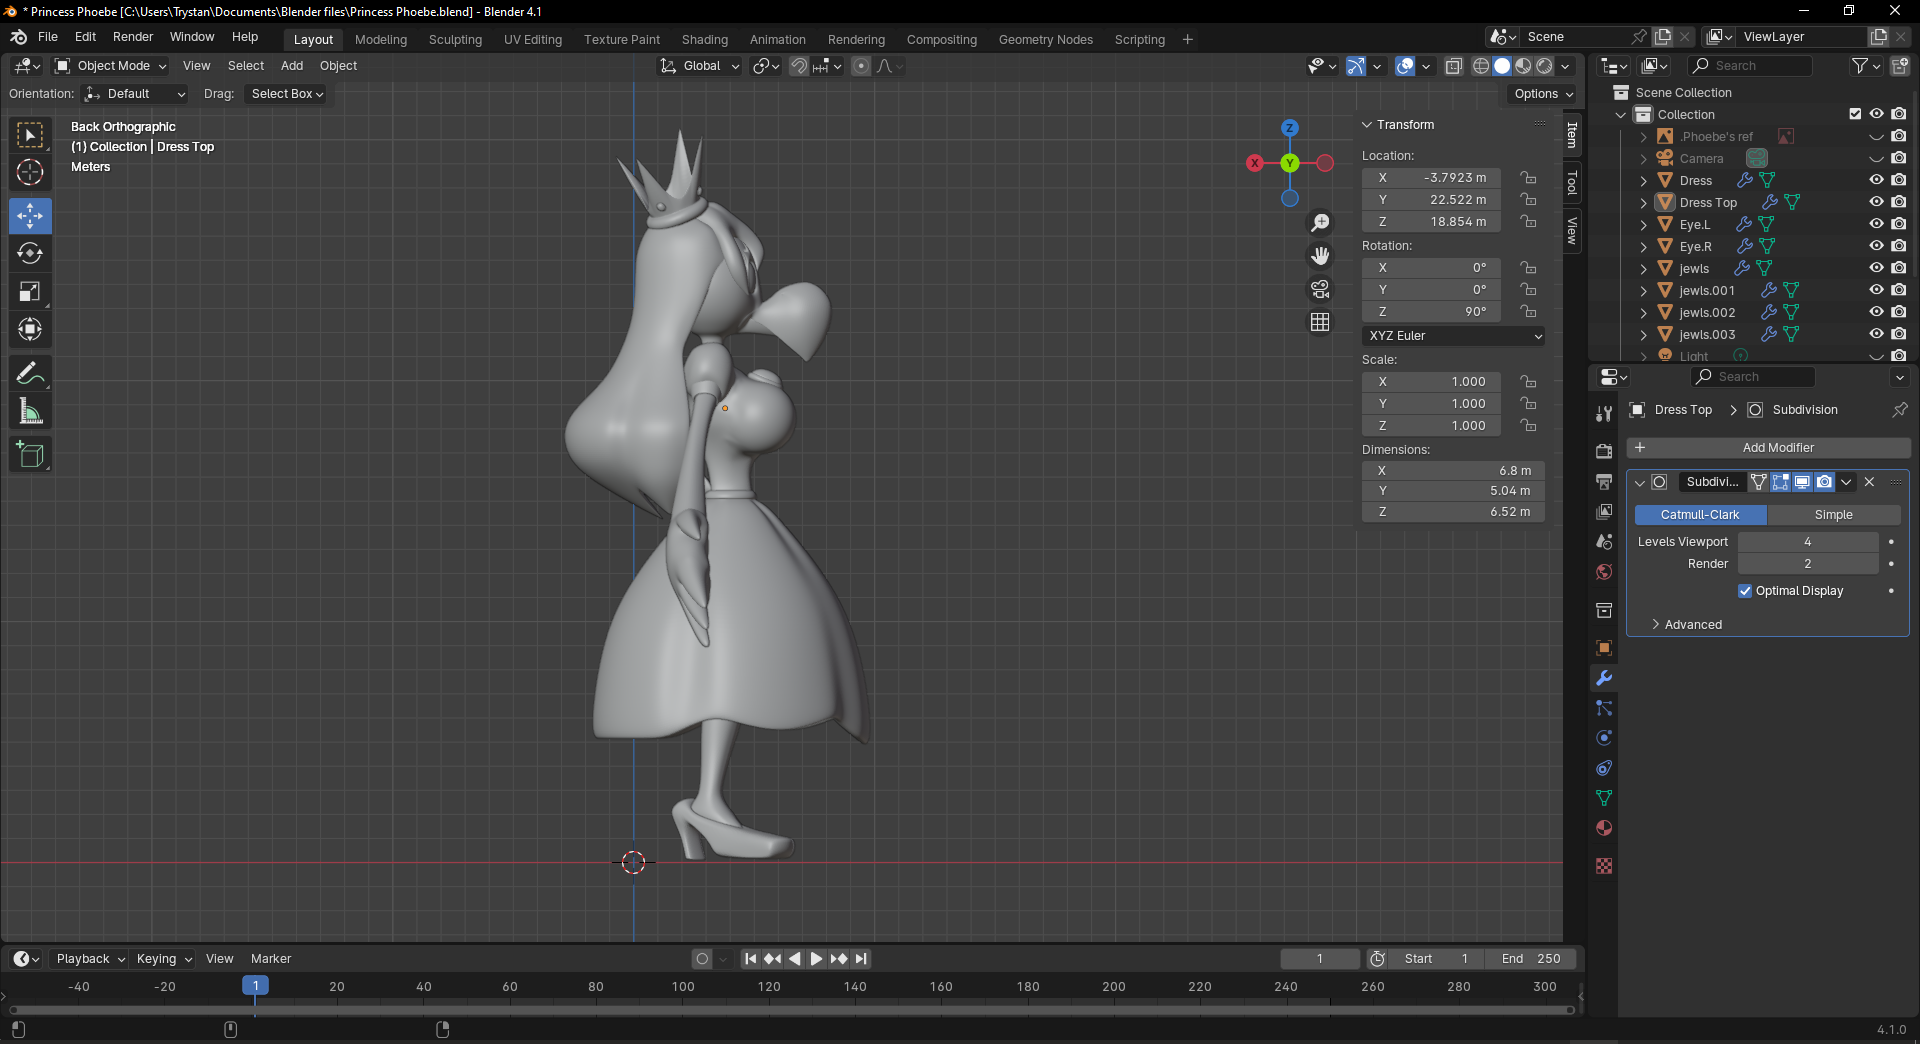
Task: Switch to the Sculpting workspace tab
Action: pos(455,40)
